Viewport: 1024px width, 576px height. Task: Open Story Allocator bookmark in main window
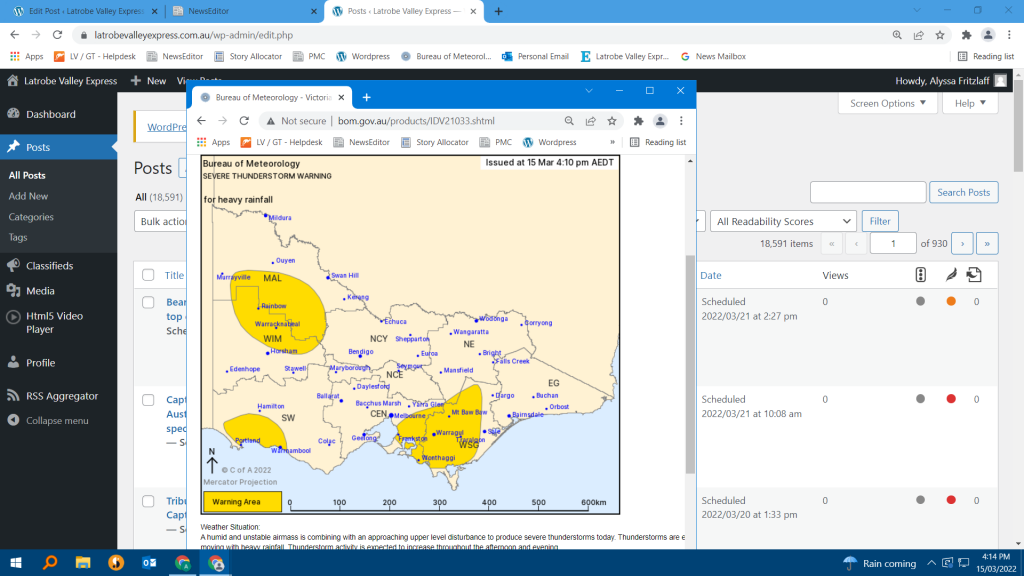point(248,56)
